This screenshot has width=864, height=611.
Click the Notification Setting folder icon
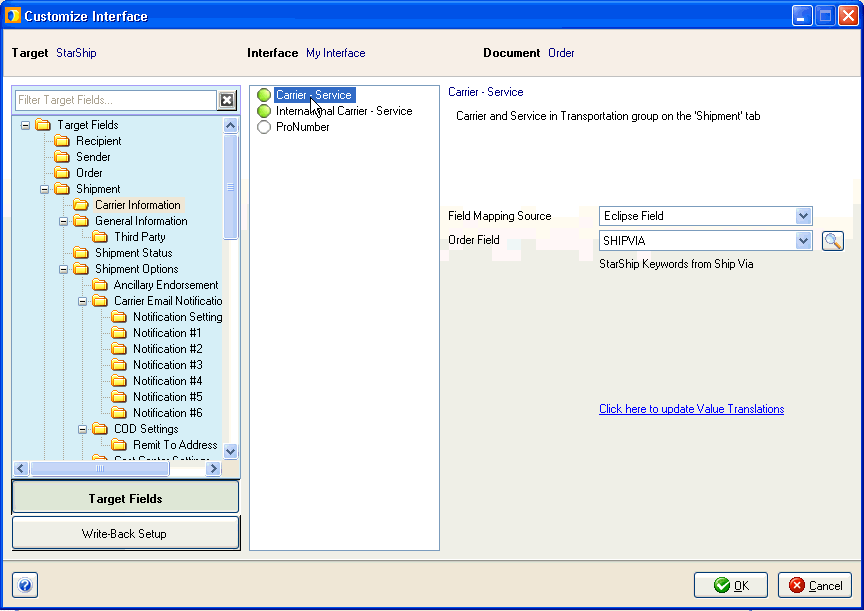[119, 317]
